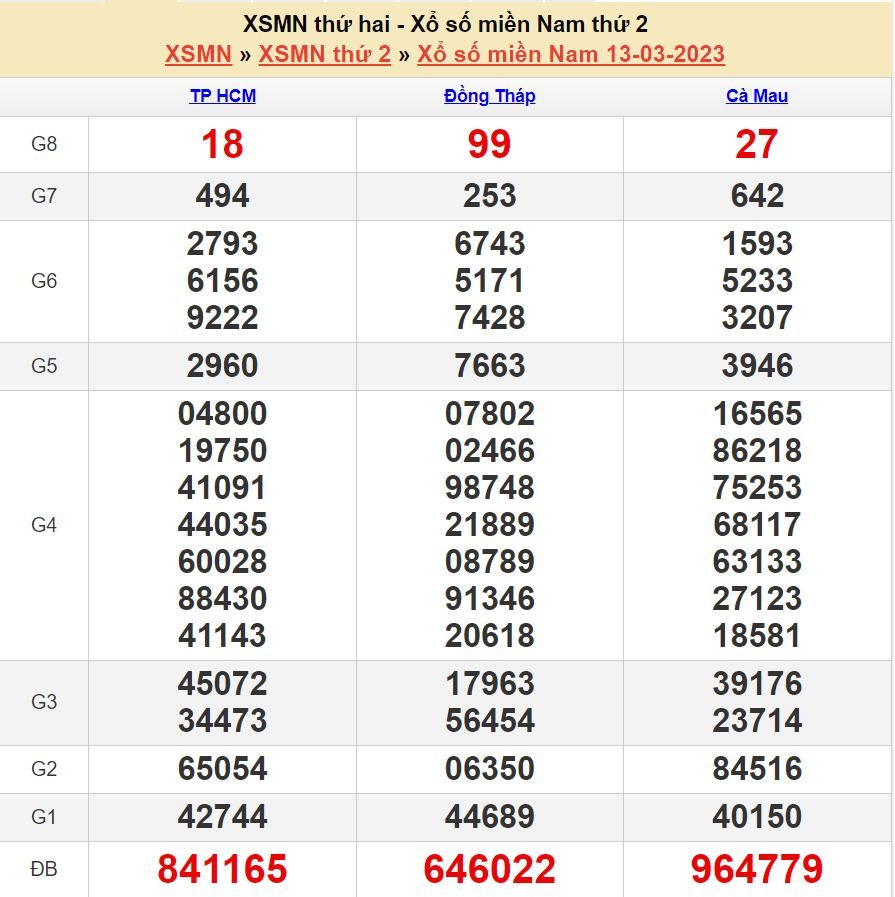This screenshot has height=897, width=895.
Task: Click the G4 number 27123
Action: pyautogui.click(x=757, y=599)
